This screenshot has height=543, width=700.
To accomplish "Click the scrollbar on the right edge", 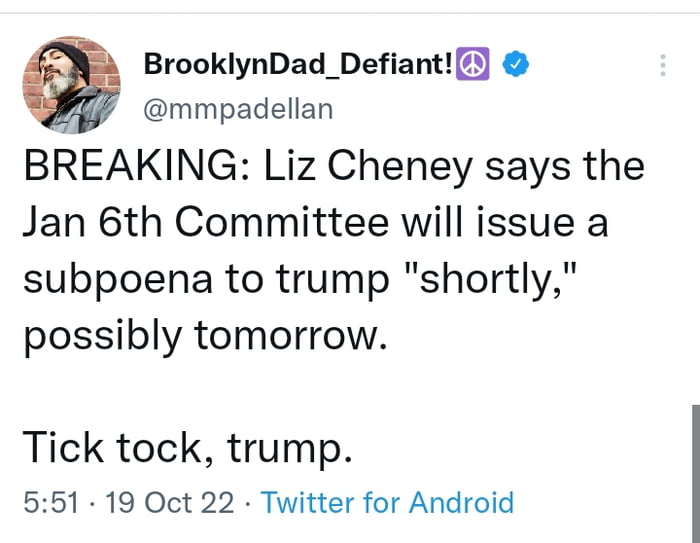I will coord(694,470).
